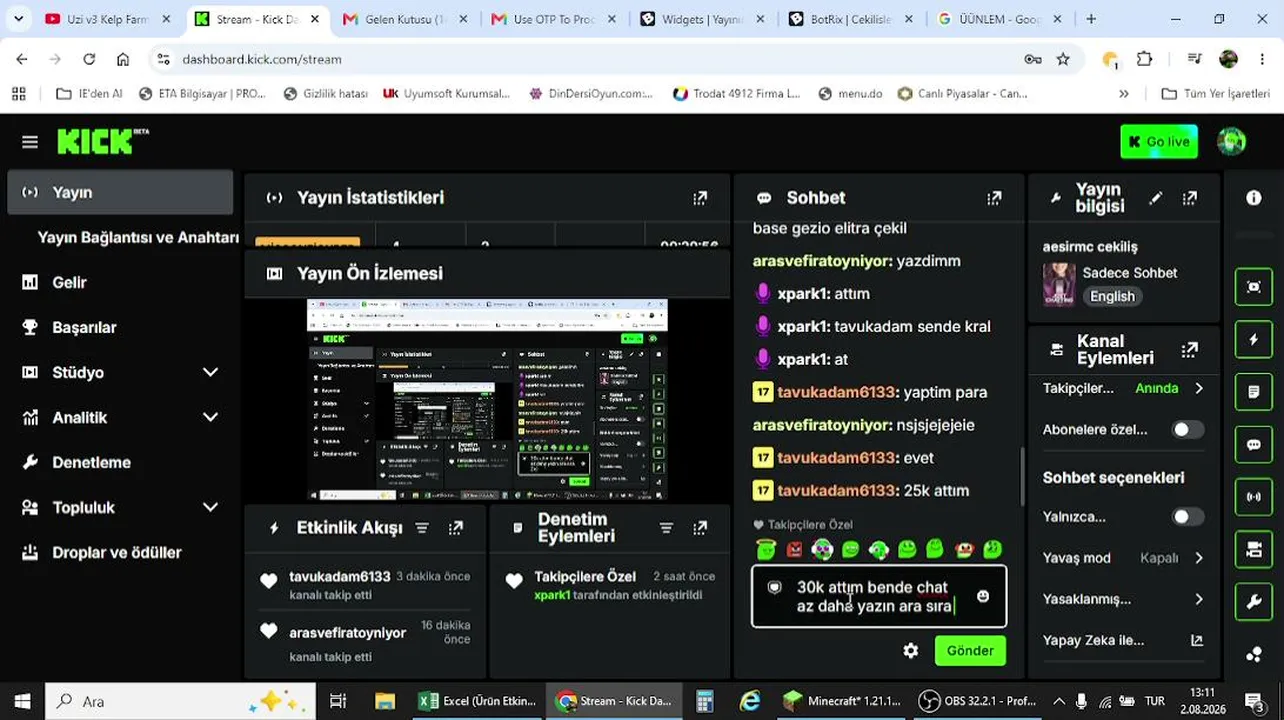Send the chat message with Gönder
This screenshot has width=1284, height=720.
tap(970, 651)
